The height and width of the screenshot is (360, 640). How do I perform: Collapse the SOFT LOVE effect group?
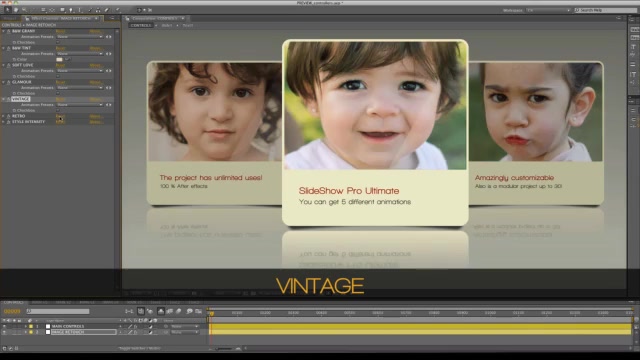coord(4,65)
